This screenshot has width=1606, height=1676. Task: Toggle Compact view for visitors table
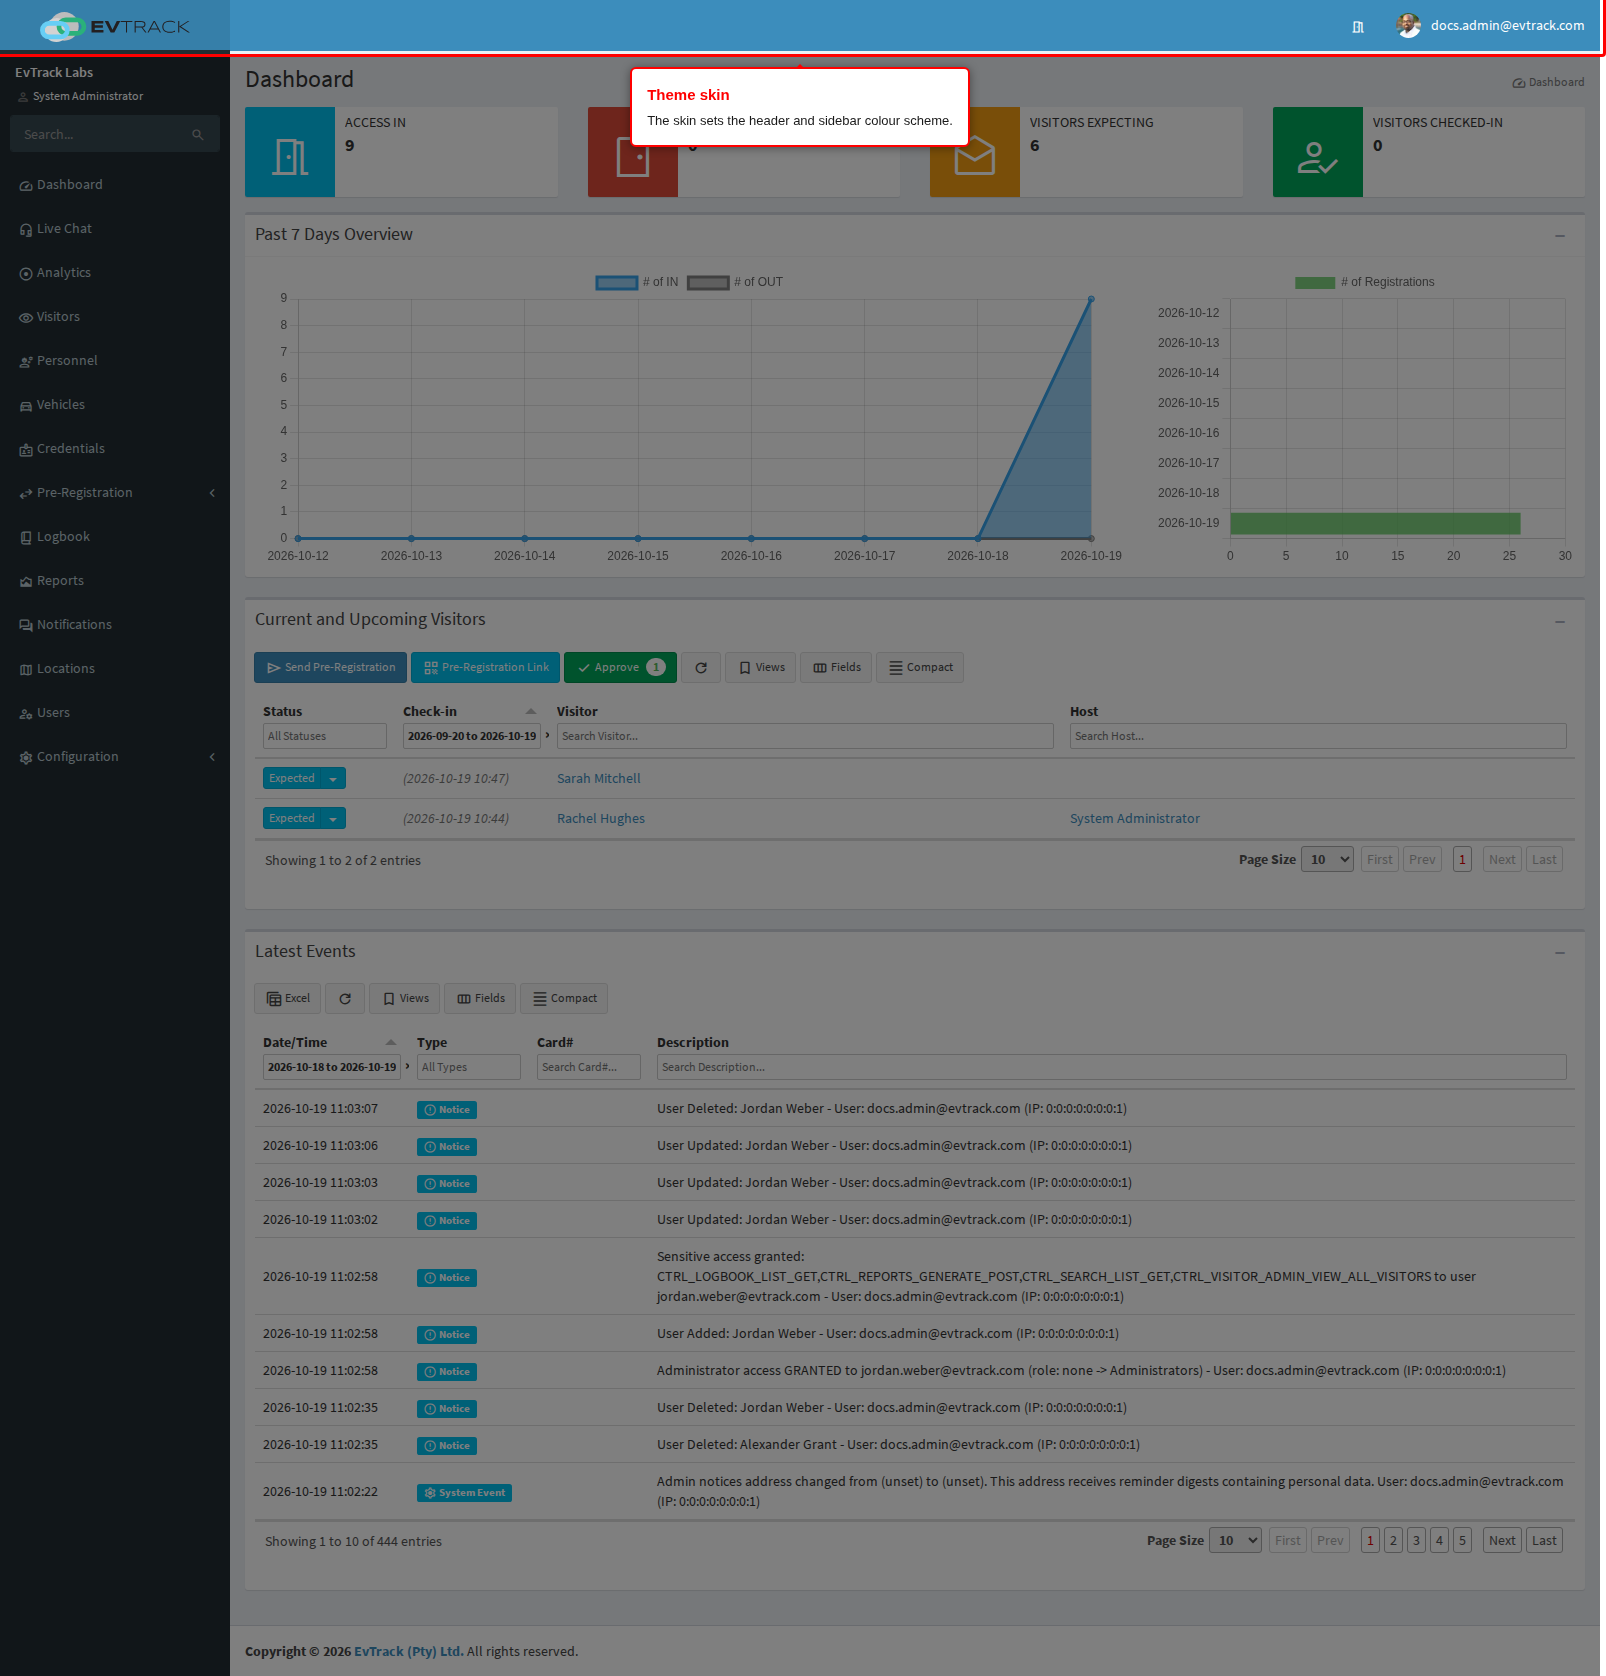(920, 668)
